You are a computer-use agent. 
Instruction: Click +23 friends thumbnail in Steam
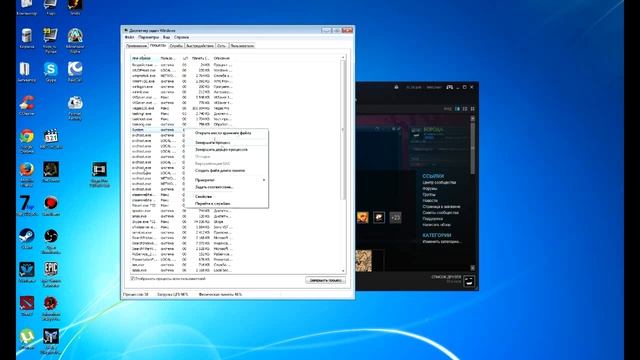(395, 218)
